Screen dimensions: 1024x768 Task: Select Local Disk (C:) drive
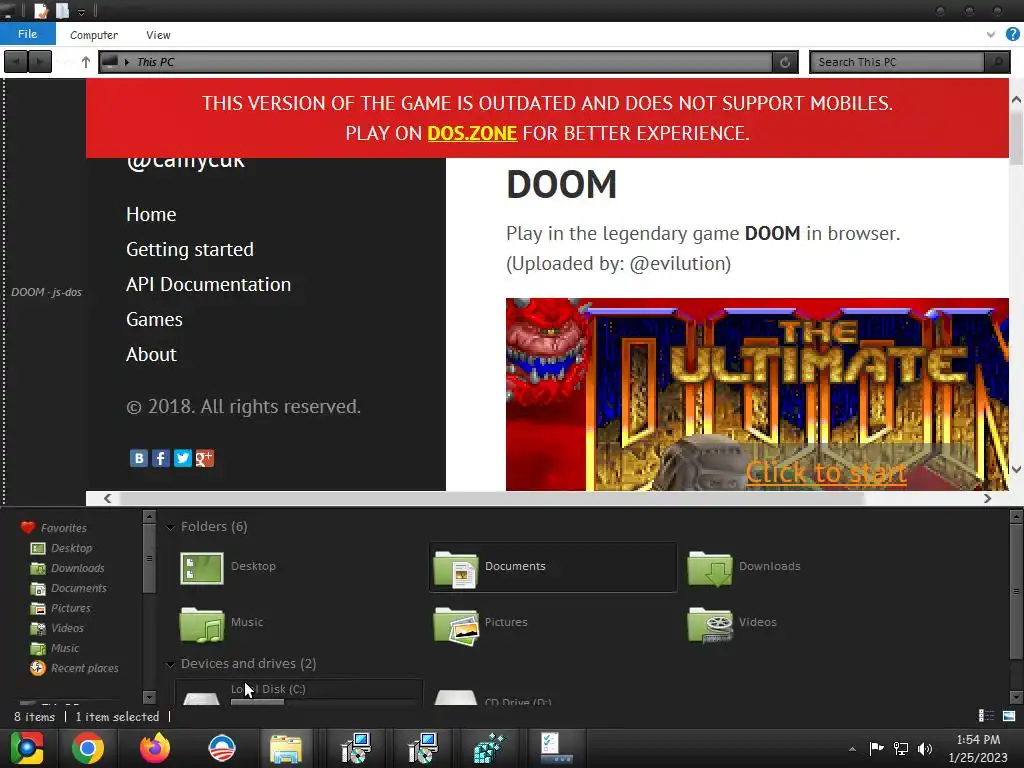click(x=298, y=692)
